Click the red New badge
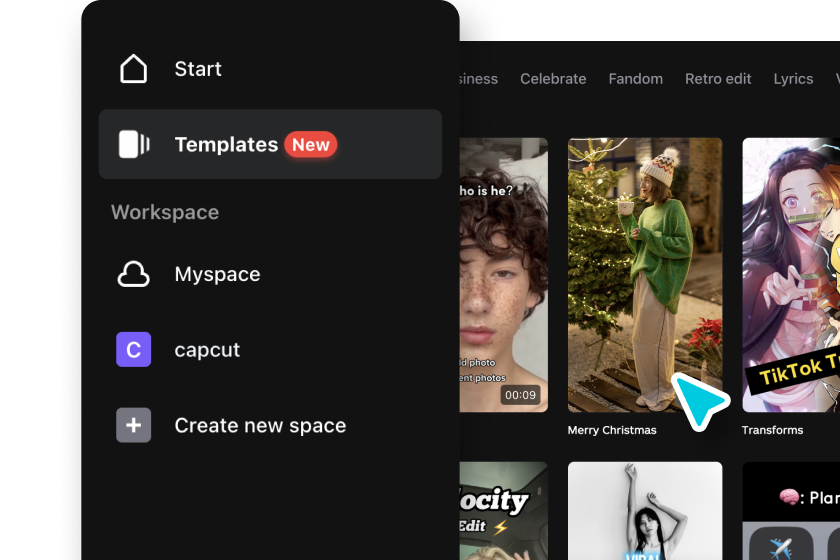Screen dimensions: 840x560 (x=311, y=145)
